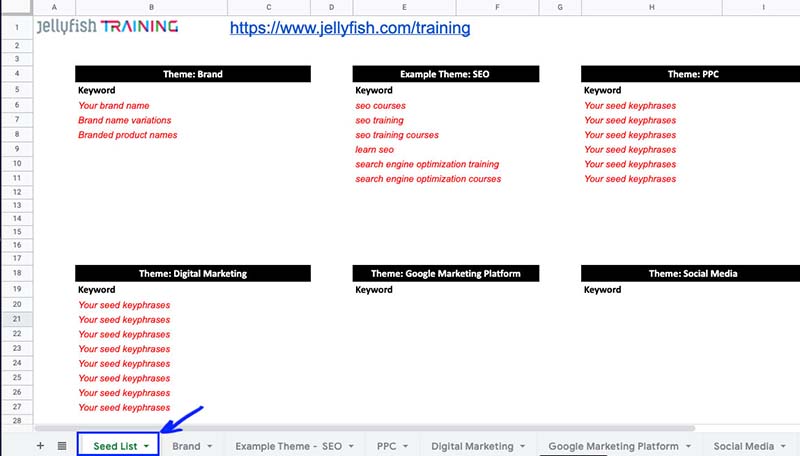
Task: Select row 21 header
Action: [17, 319]
